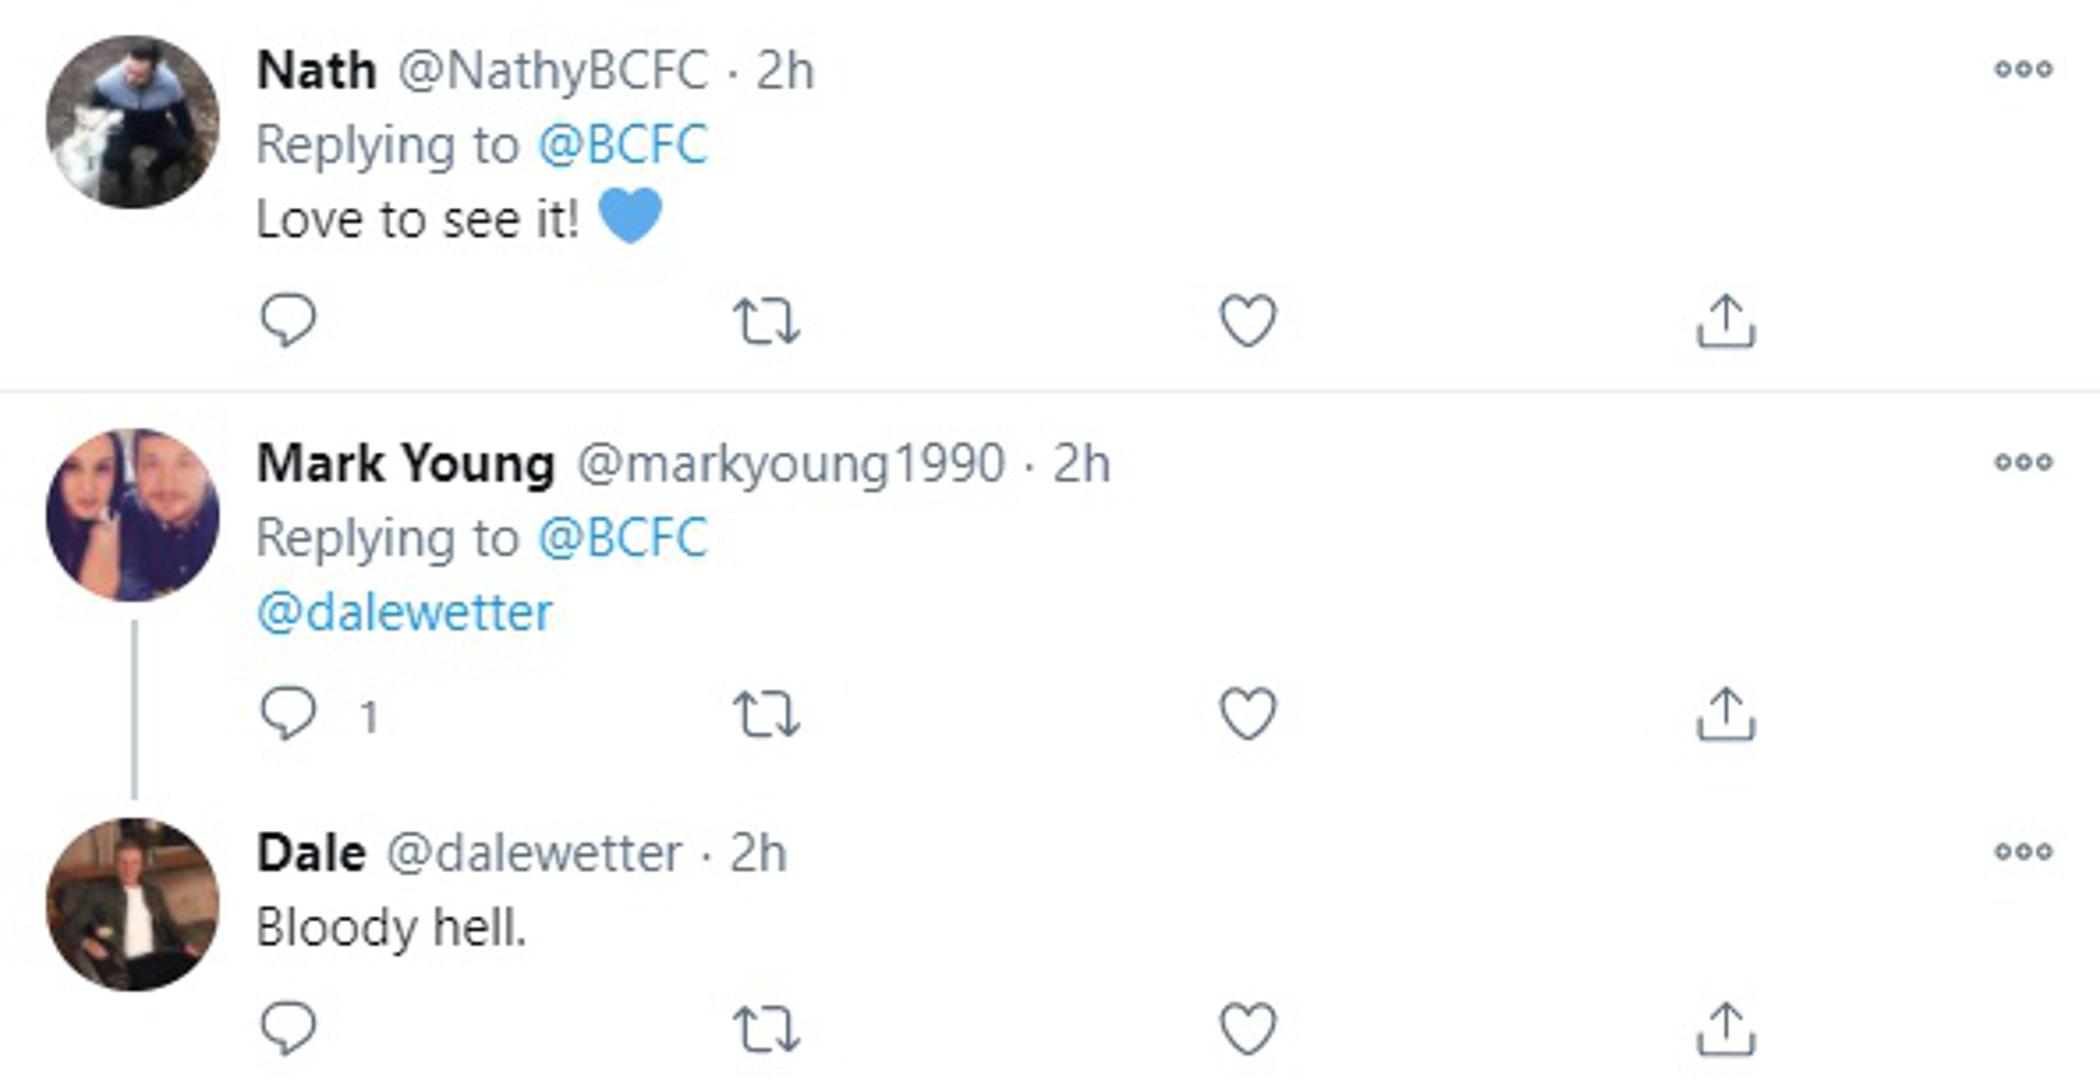Like Nath's tweet with the heart icon
Screen dimensions: 2100x1080
coord(1248,321)
